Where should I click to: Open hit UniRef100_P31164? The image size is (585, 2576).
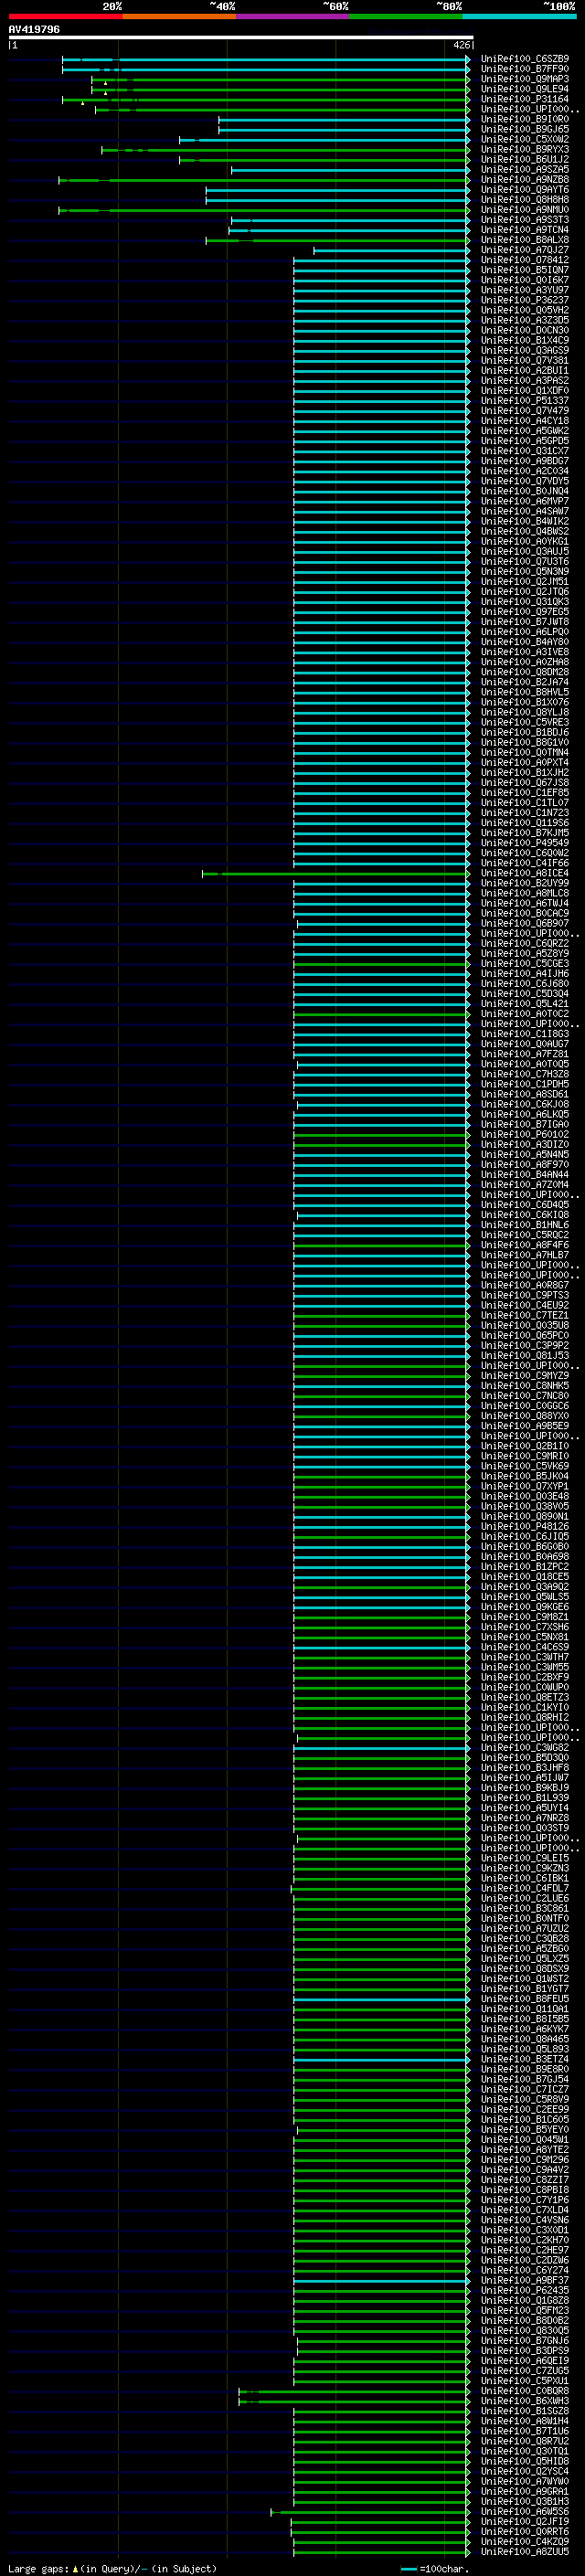click(x=525, y=99)
